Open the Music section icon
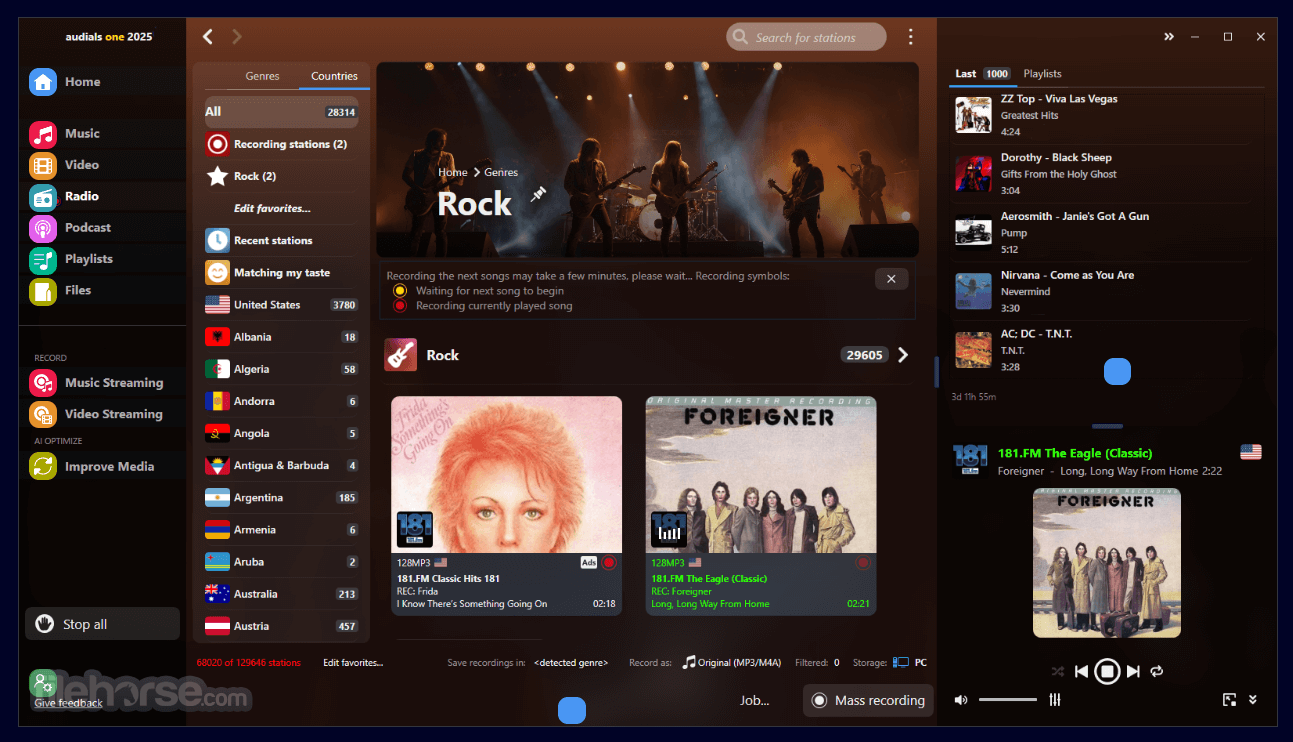 pyautogui.click(x=43, y=134)
